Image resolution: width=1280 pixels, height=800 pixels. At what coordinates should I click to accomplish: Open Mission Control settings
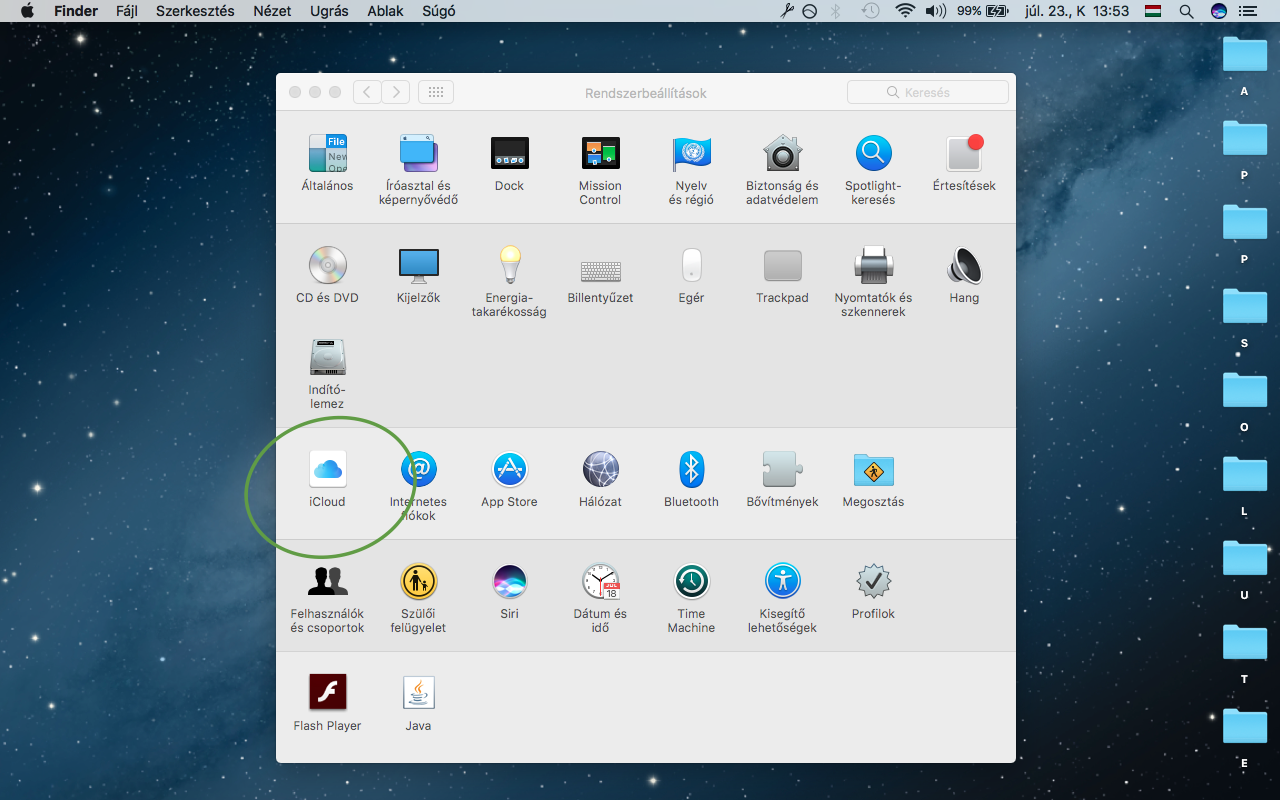coord(600,170)
